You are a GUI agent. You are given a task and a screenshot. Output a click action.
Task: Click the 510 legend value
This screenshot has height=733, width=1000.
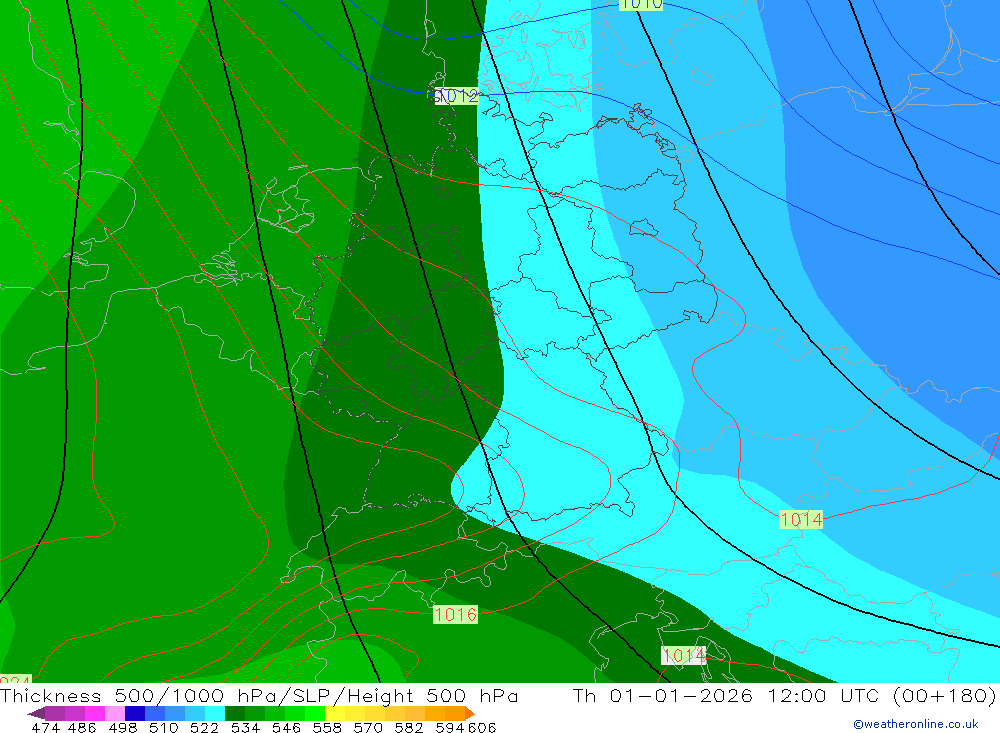(163, 727)
